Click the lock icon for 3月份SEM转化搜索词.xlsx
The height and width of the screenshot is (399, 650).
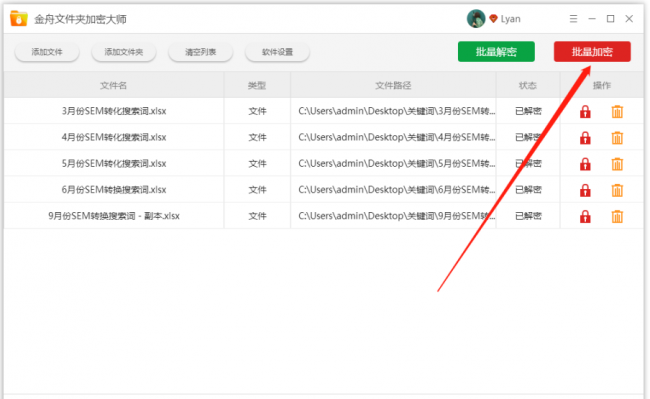click(x=585, y=111)
